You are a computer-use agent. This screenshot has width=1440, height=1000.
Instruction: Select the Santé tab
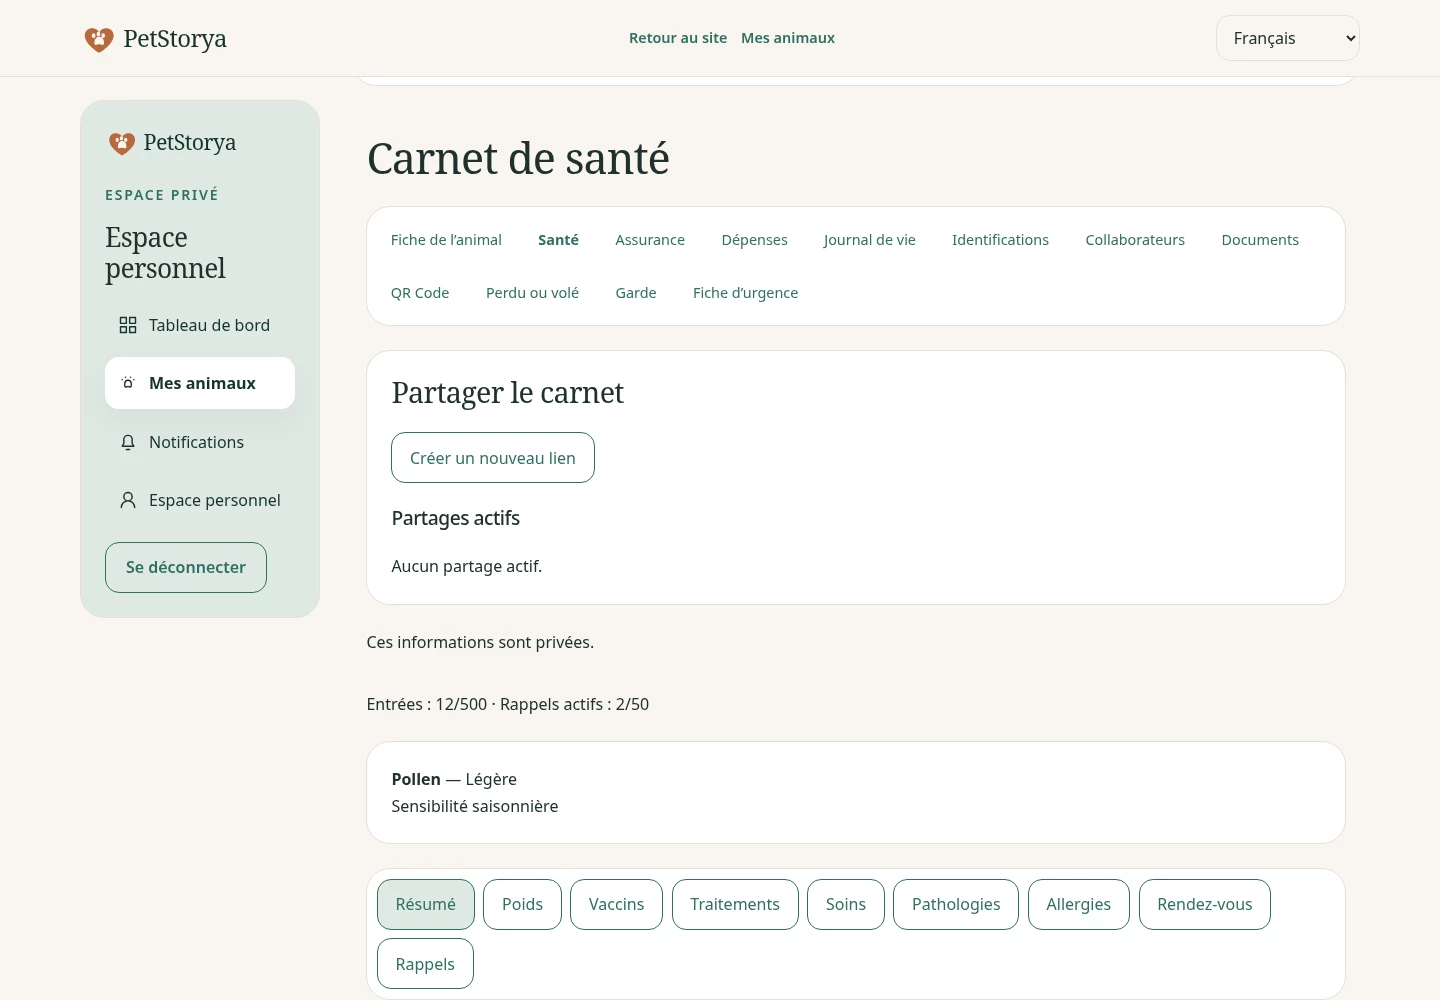point(558,240)
